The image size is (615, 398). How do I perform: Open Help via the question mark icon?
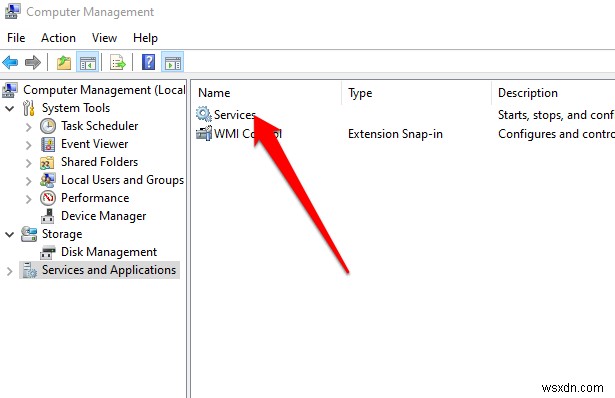tap(148, 62)
